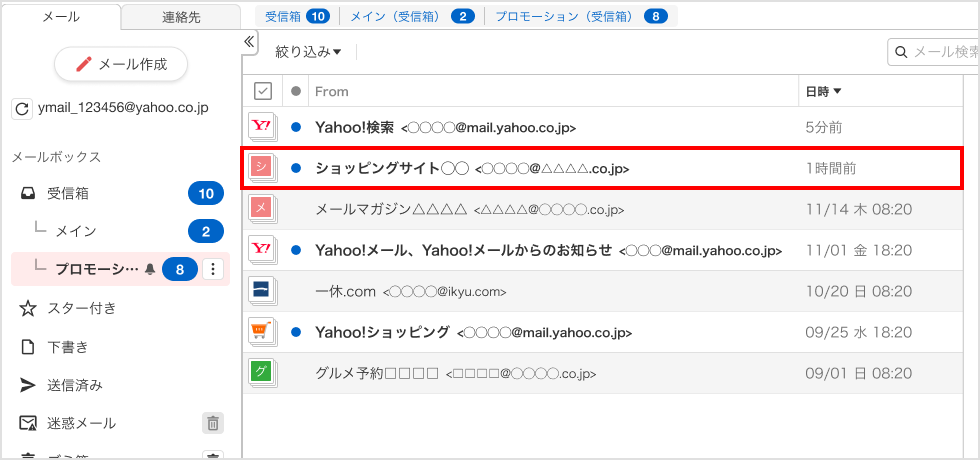Click the 1時間前 timestamp
This screenshot has height=460, width=980.
tap(831, 168)
